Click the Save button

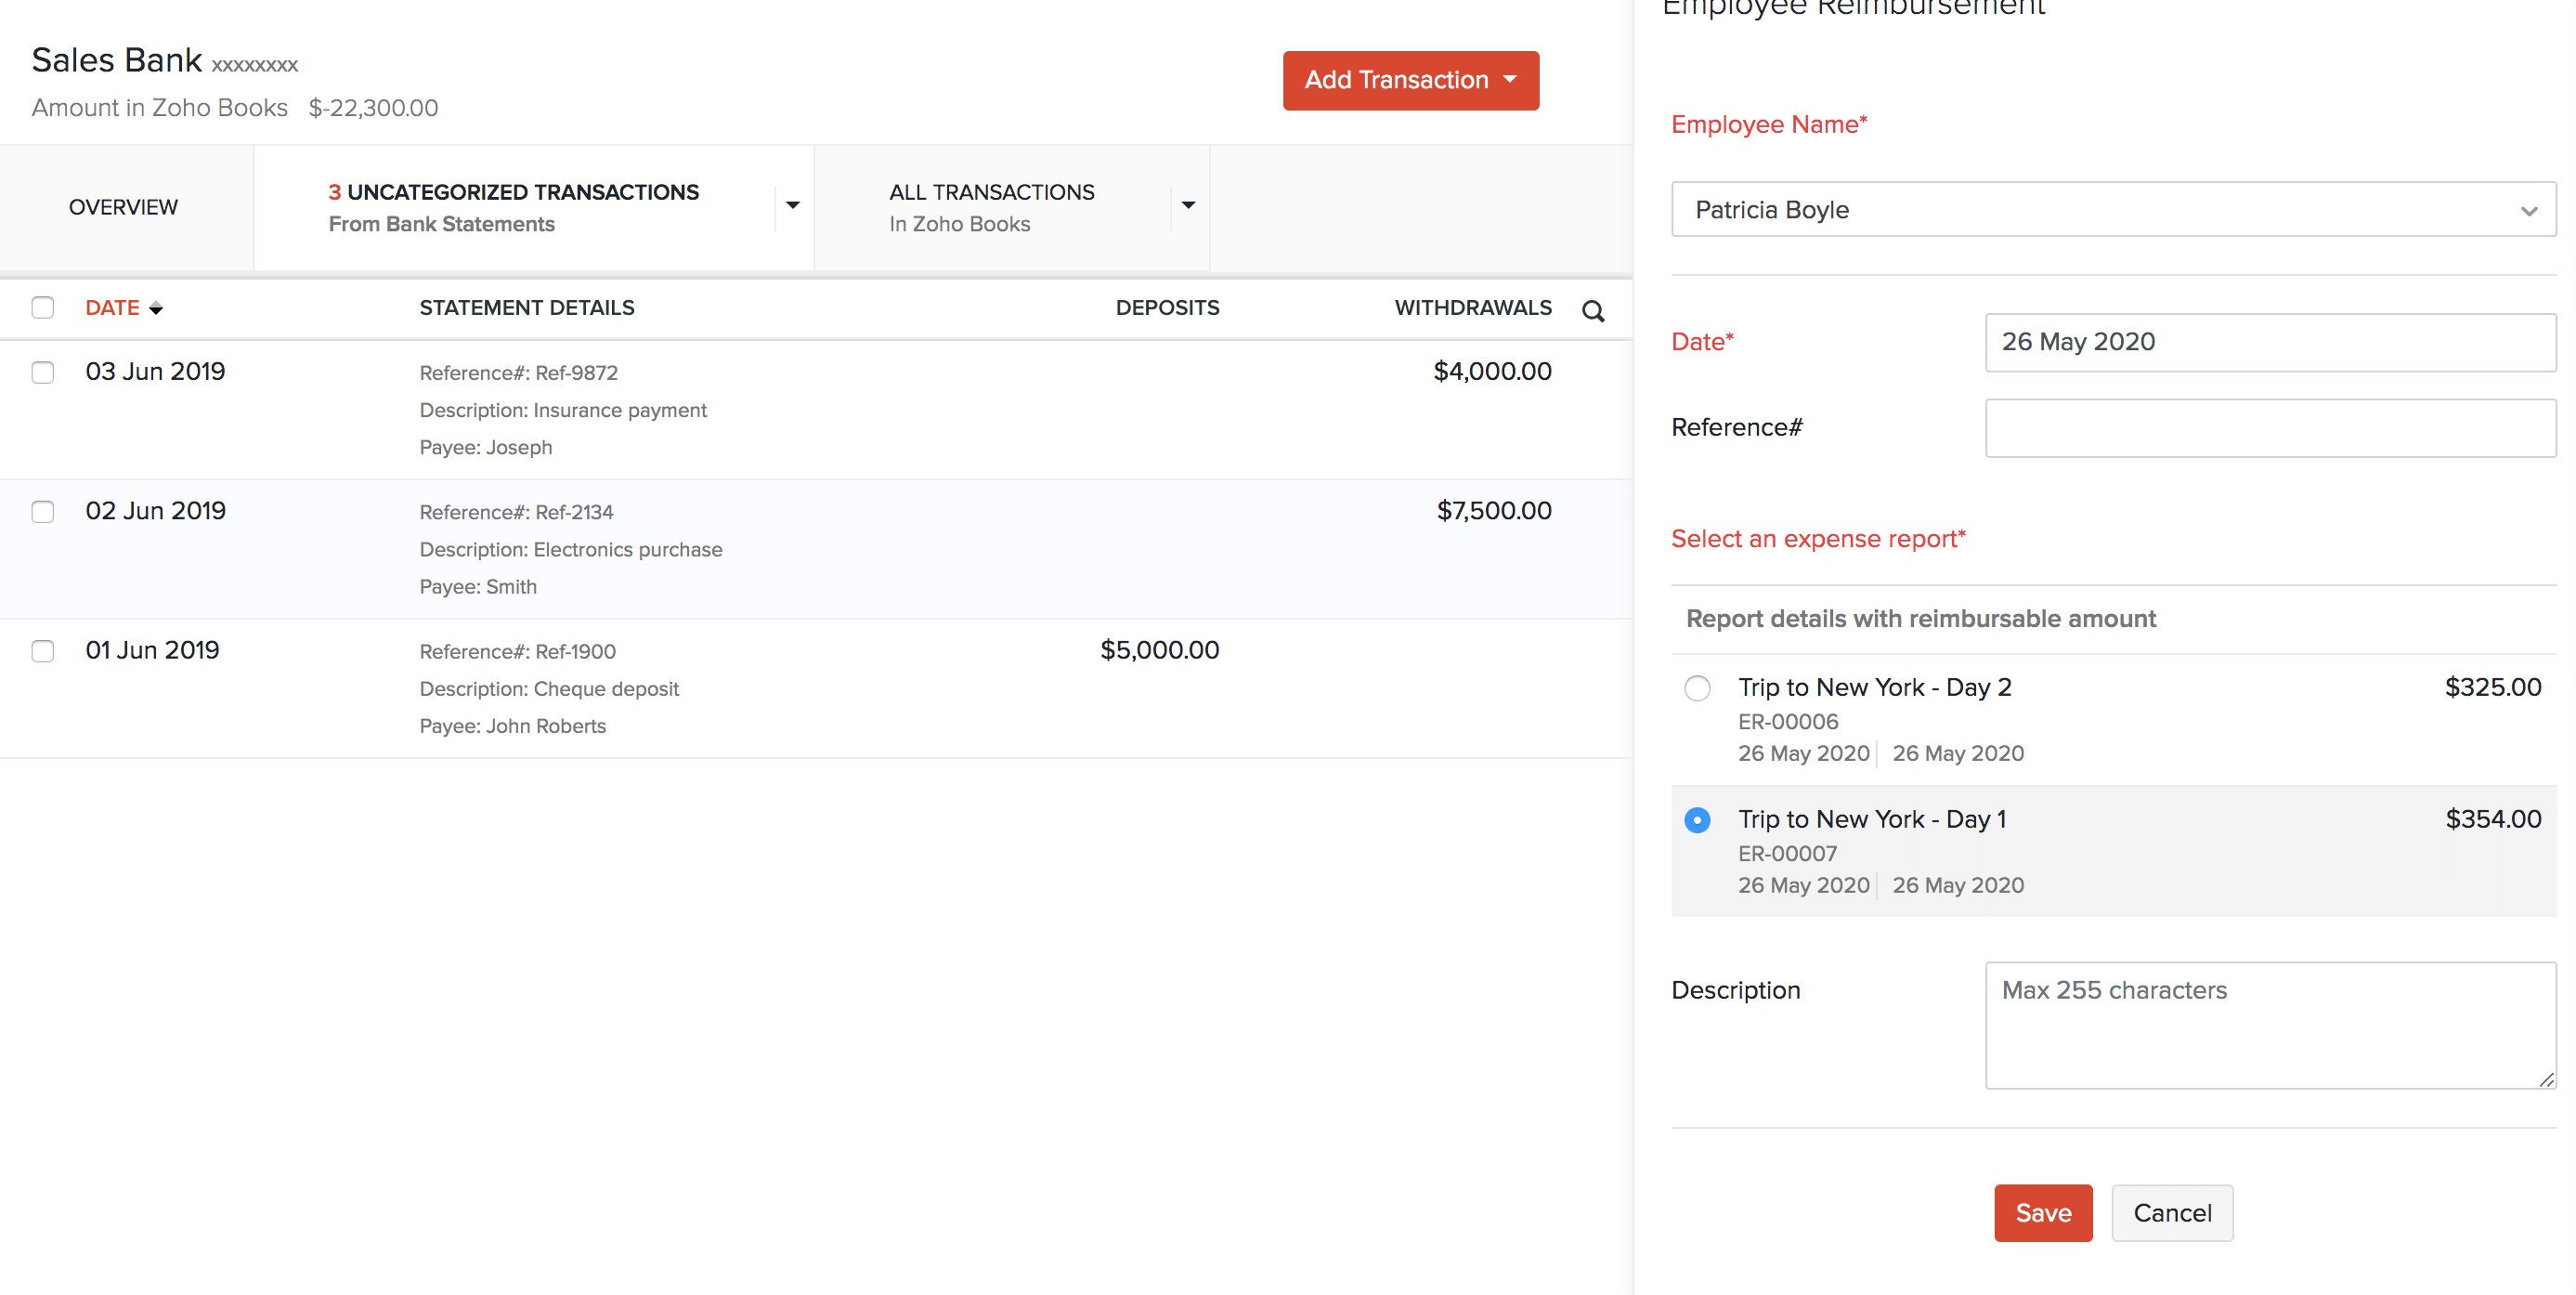coord(2043,1213)
